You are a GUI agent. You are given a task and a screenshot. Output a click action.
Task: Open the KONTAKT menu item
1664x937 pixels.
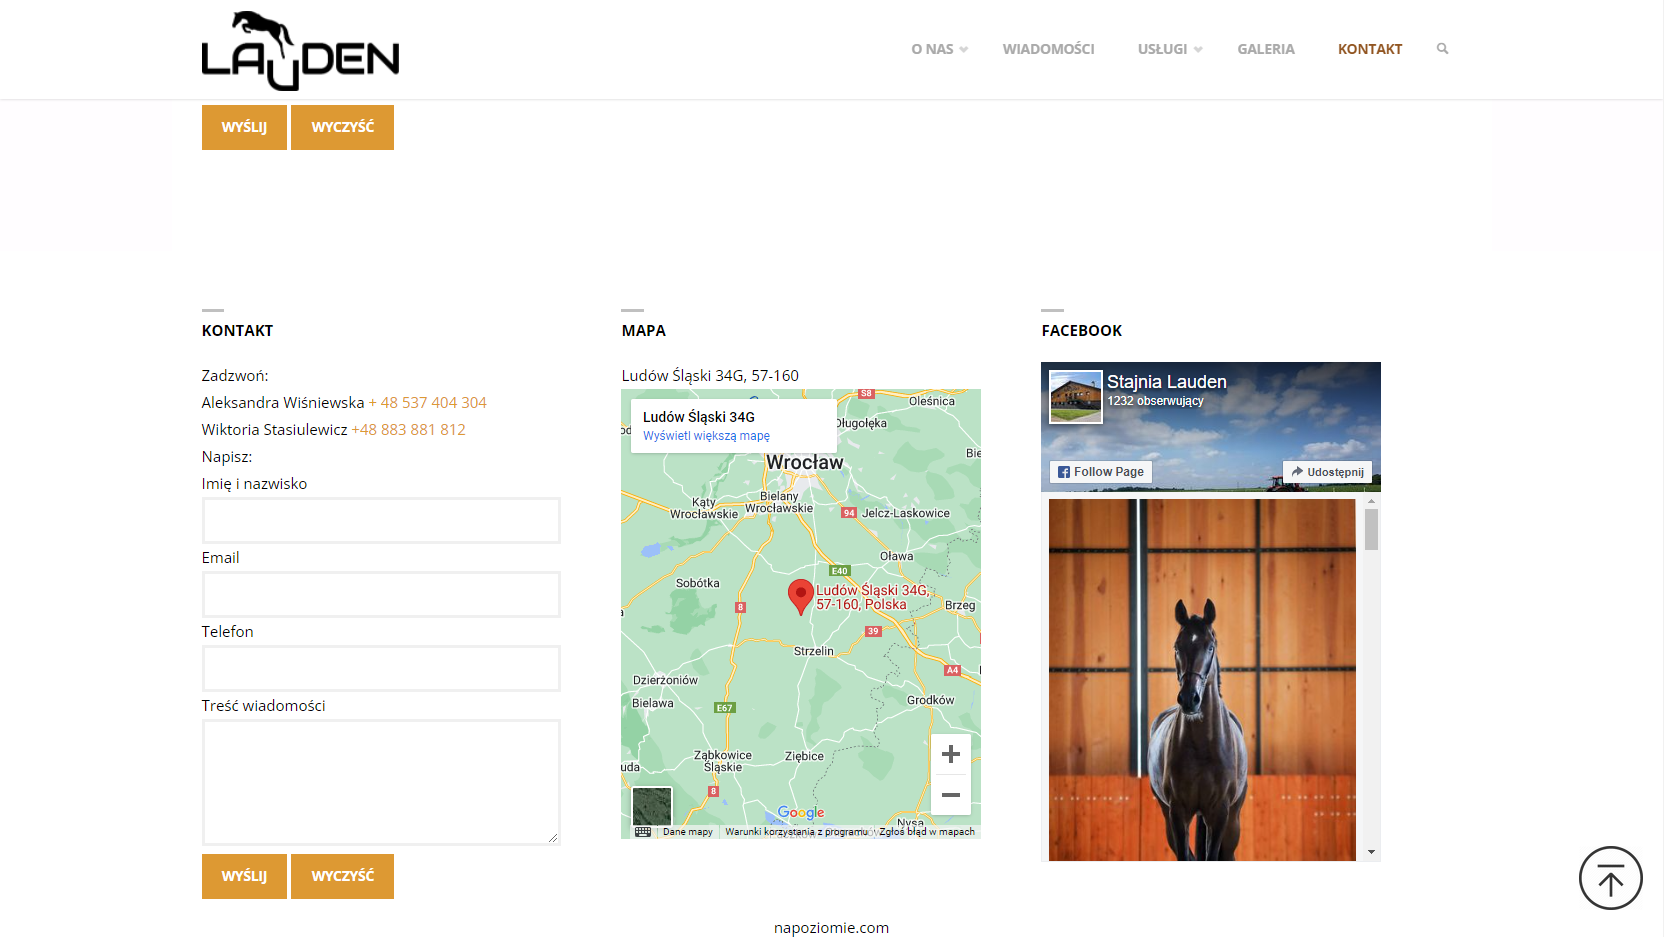pos(1370,49)
